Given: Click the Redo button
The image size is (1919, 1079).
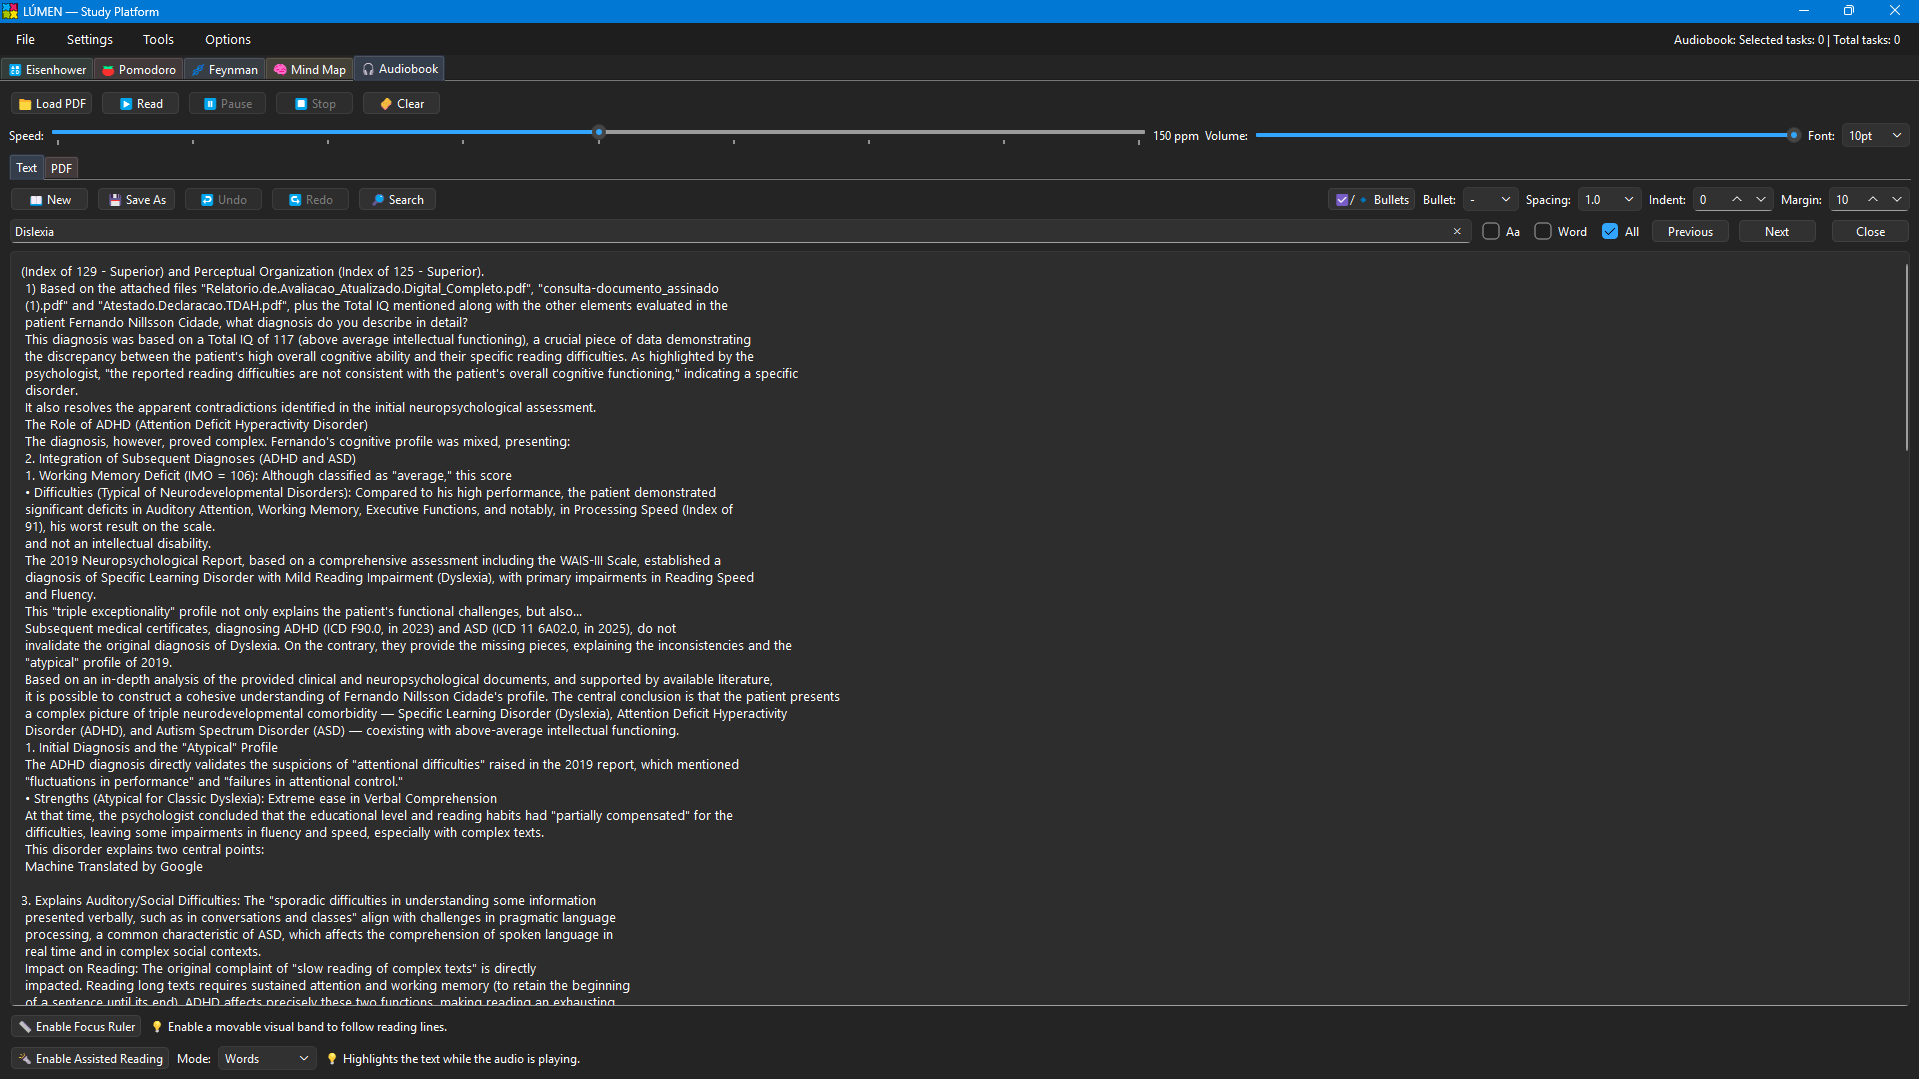Looking at the screenshot, I should 311,200.
